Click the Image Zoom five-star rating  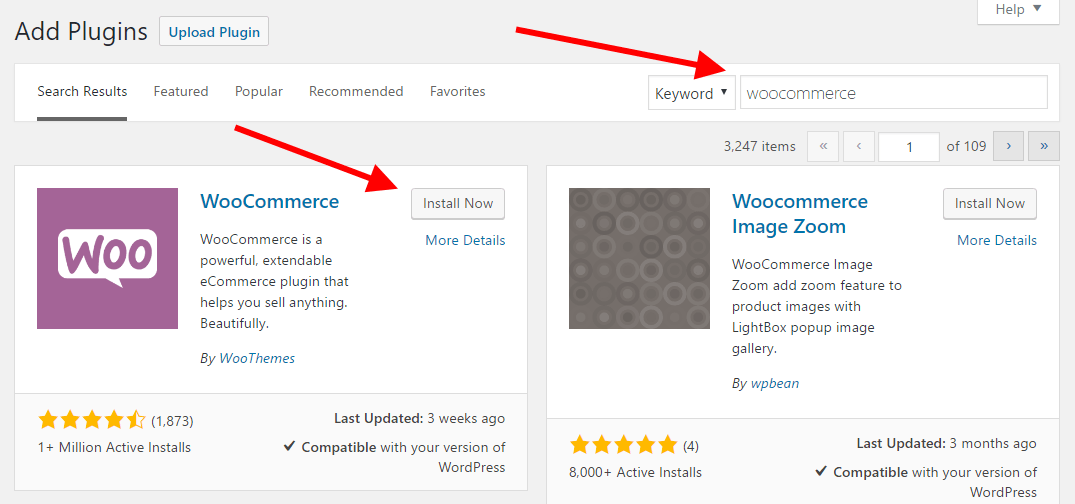[x=623, y=446]
